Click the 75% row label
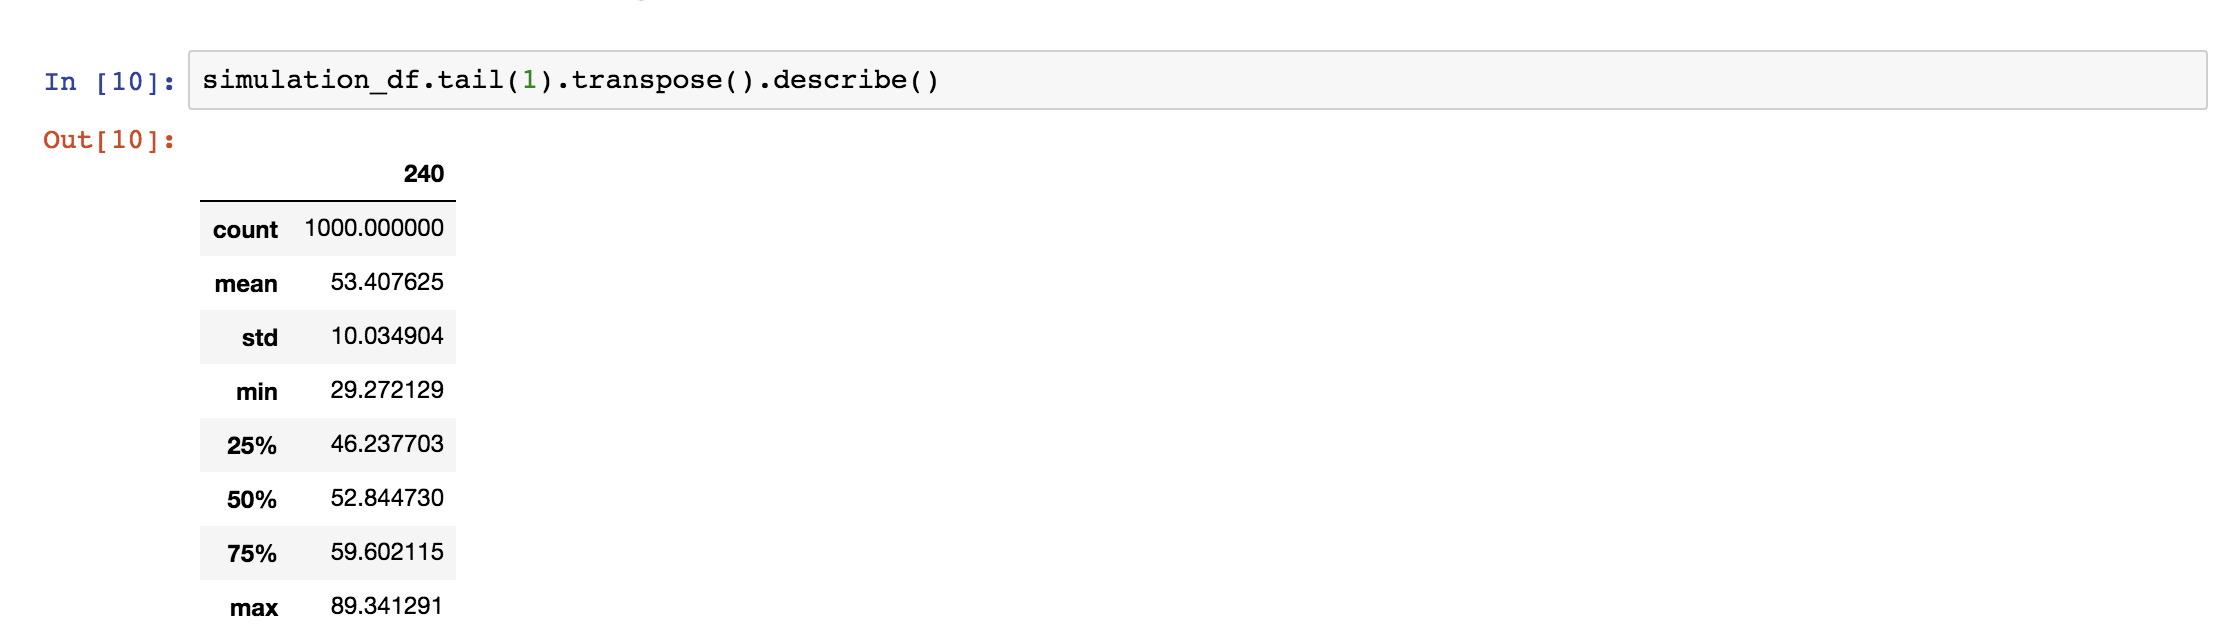 click(252, 554)
